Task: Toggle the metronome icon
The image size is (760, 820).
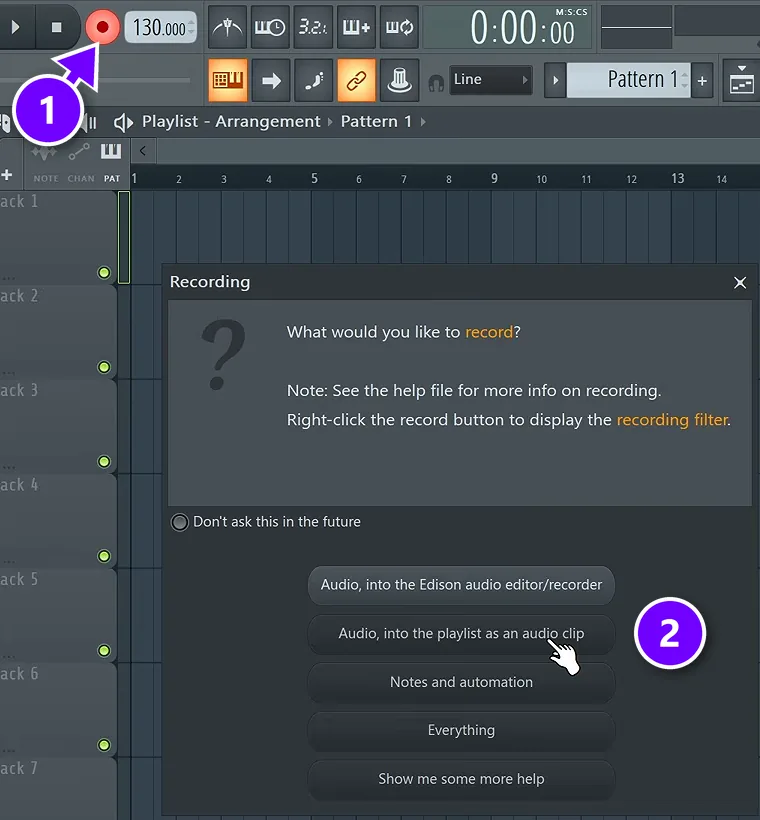Action: [x=228, y=27]
